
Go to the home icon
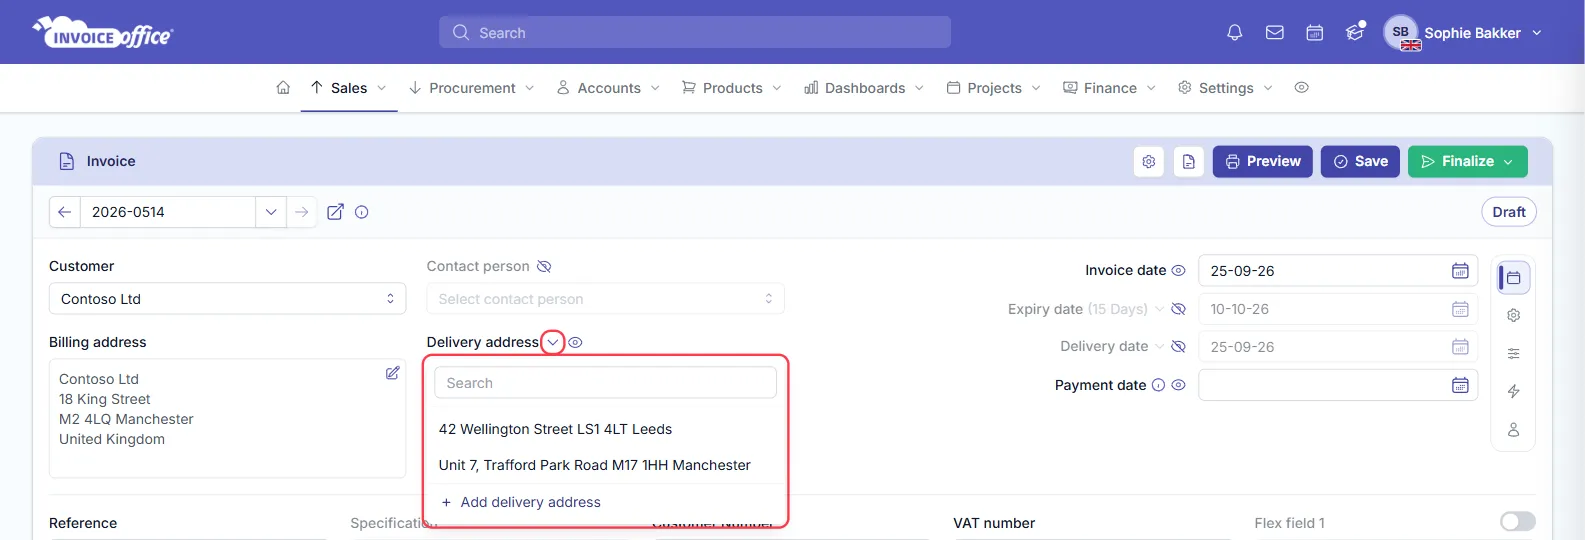[x=283, y=88]
